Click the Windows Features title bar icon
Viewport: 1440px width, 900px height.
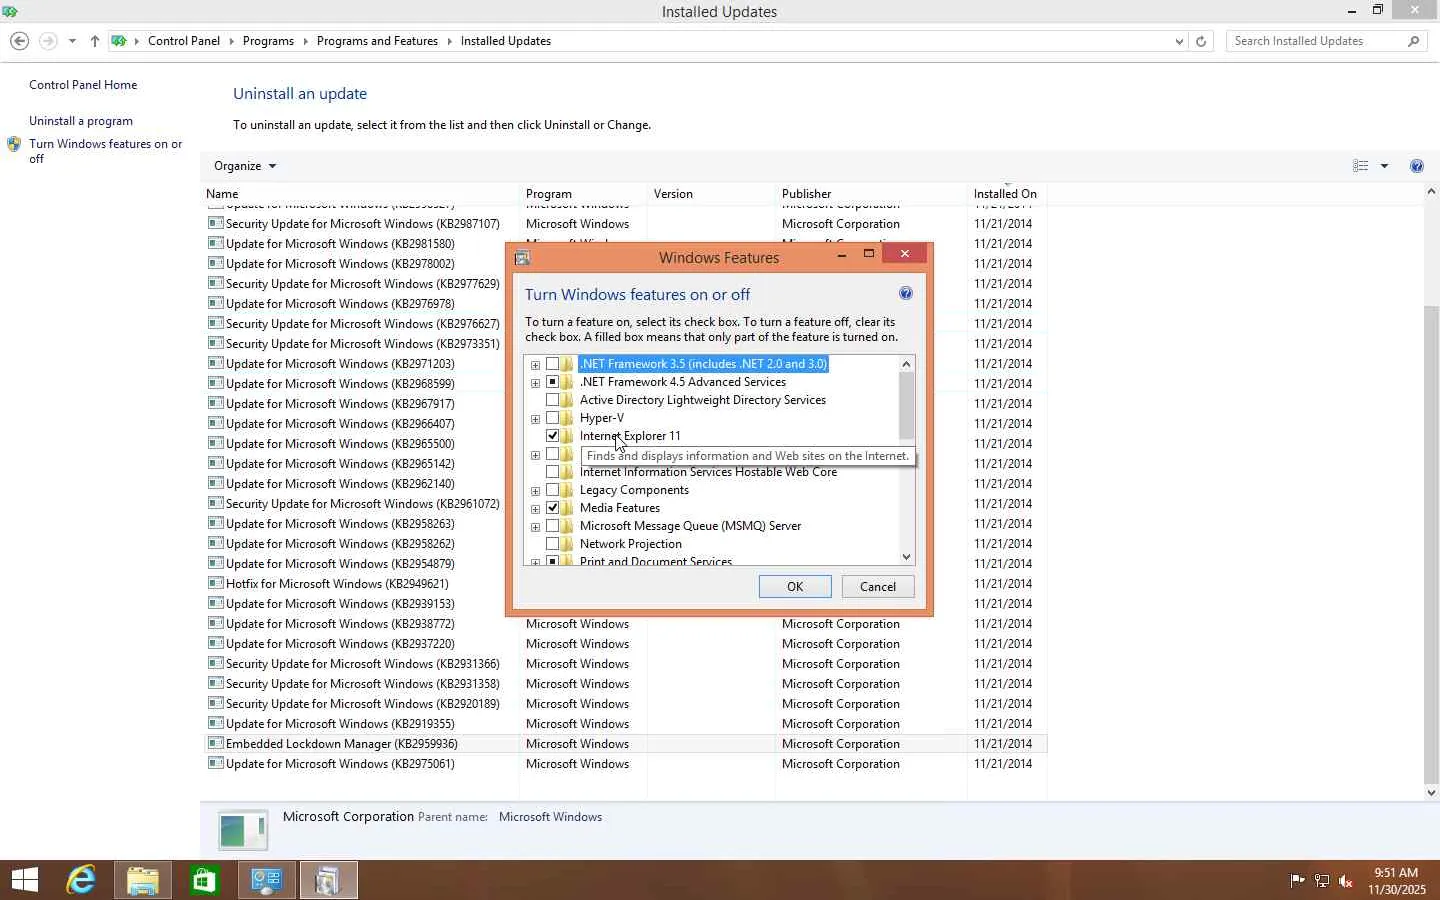[522, 258]
